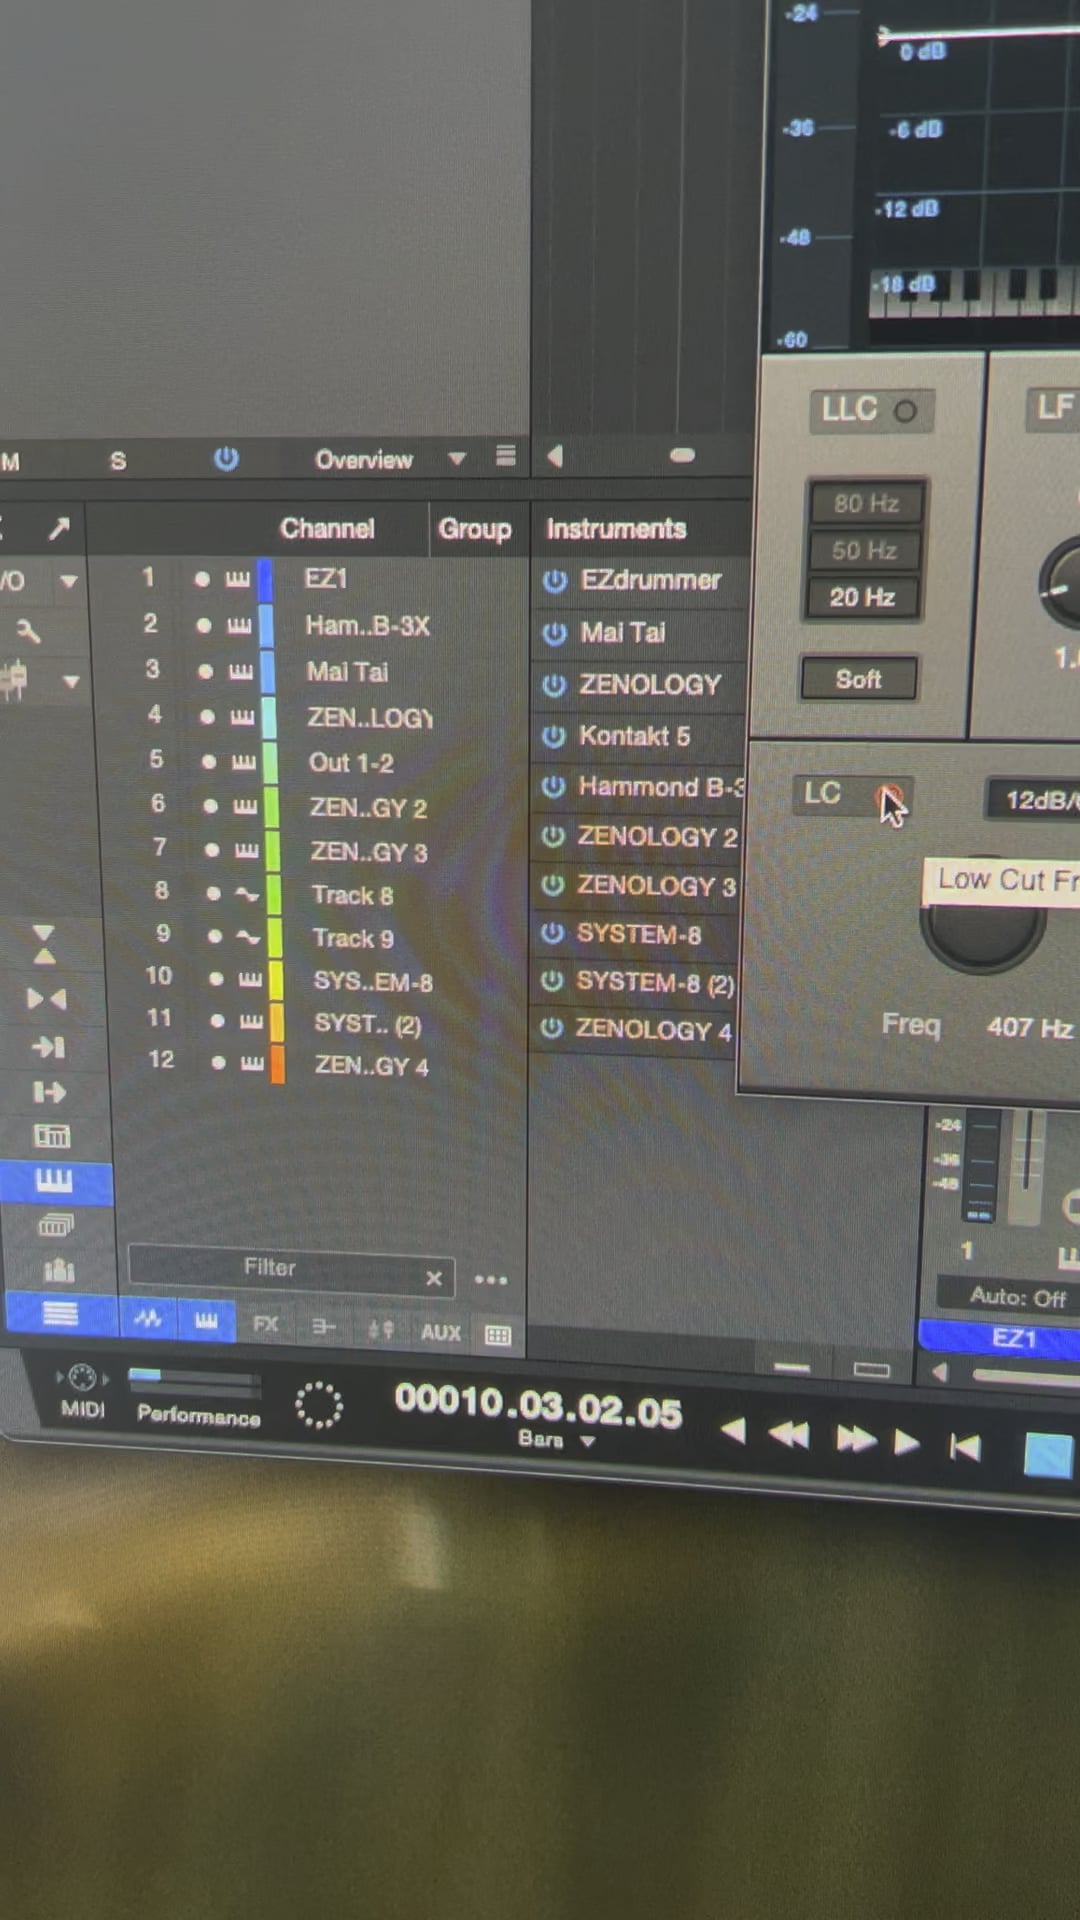This screenshot has height=1920, width=1080.
Task: Click the three-dots options next to Filter
Action: click(490, 1280)
